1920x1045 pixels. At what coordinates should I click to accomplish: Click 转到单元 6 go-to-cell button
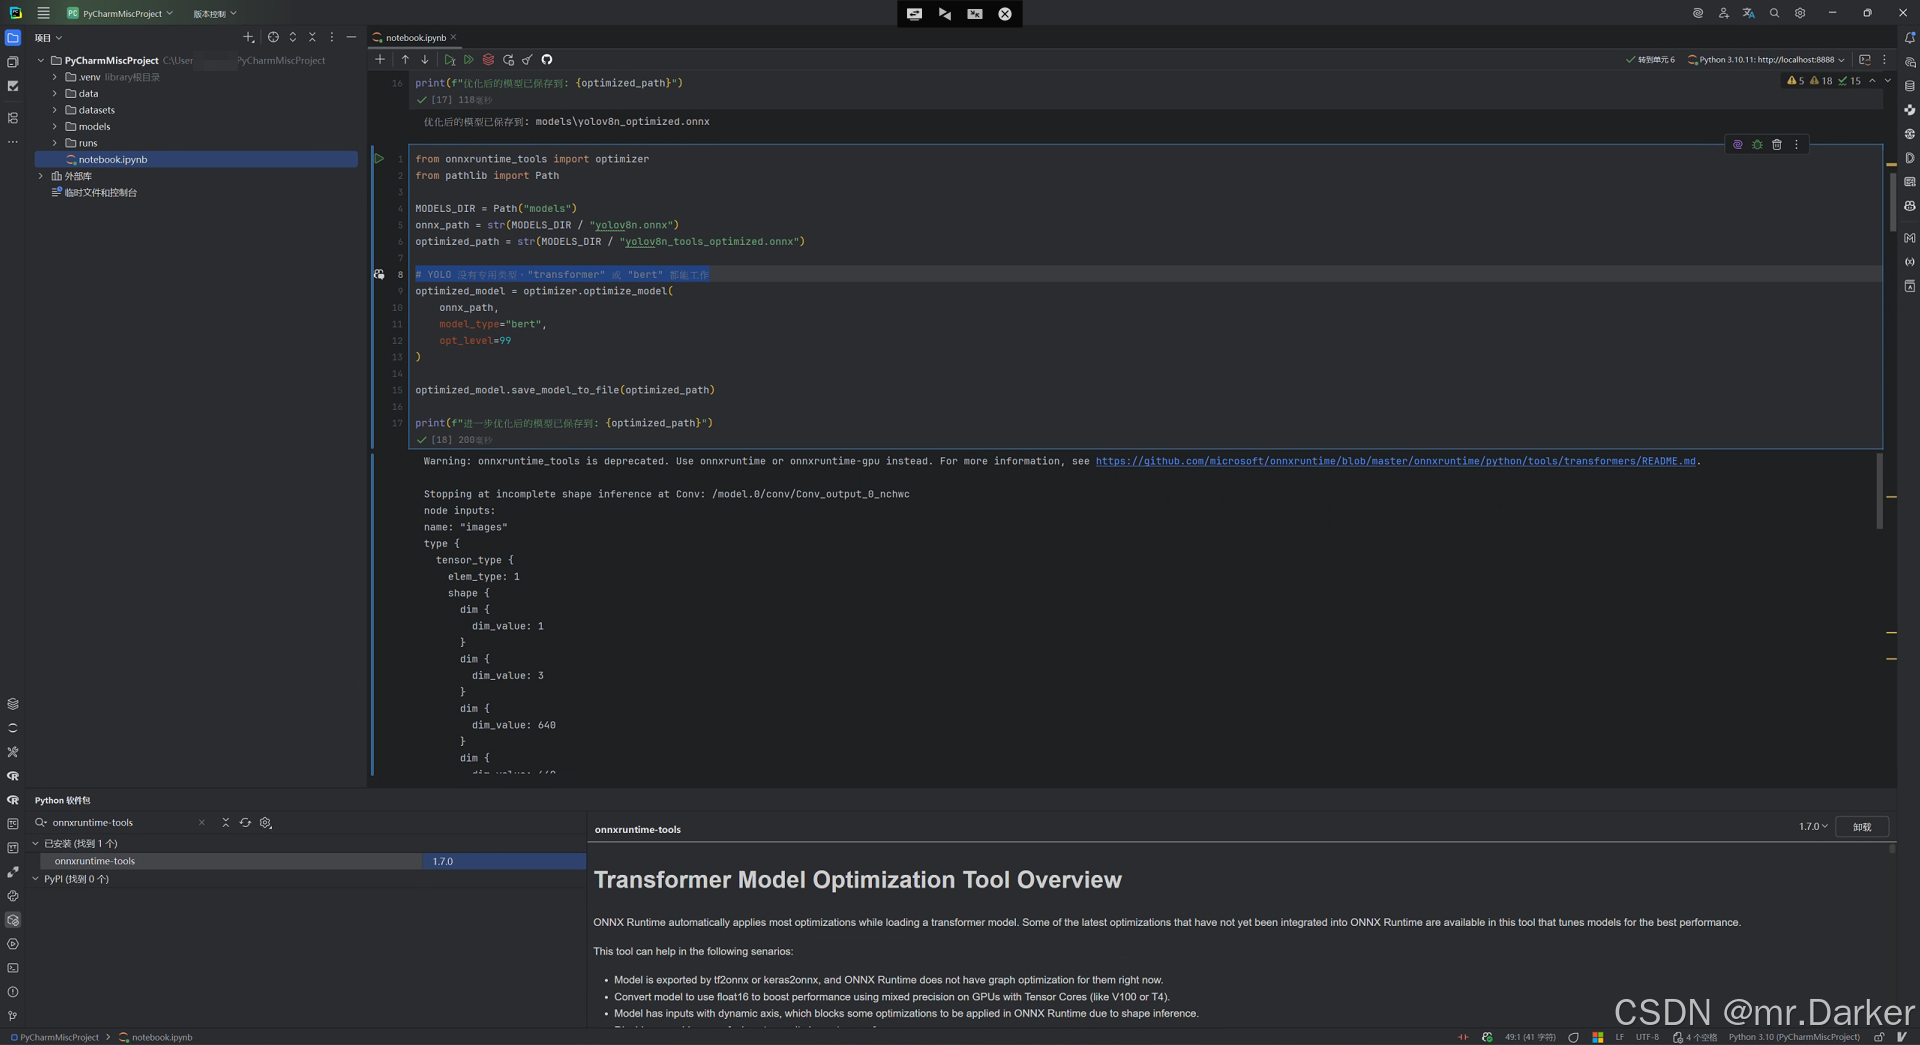(x=1650, y=59)
